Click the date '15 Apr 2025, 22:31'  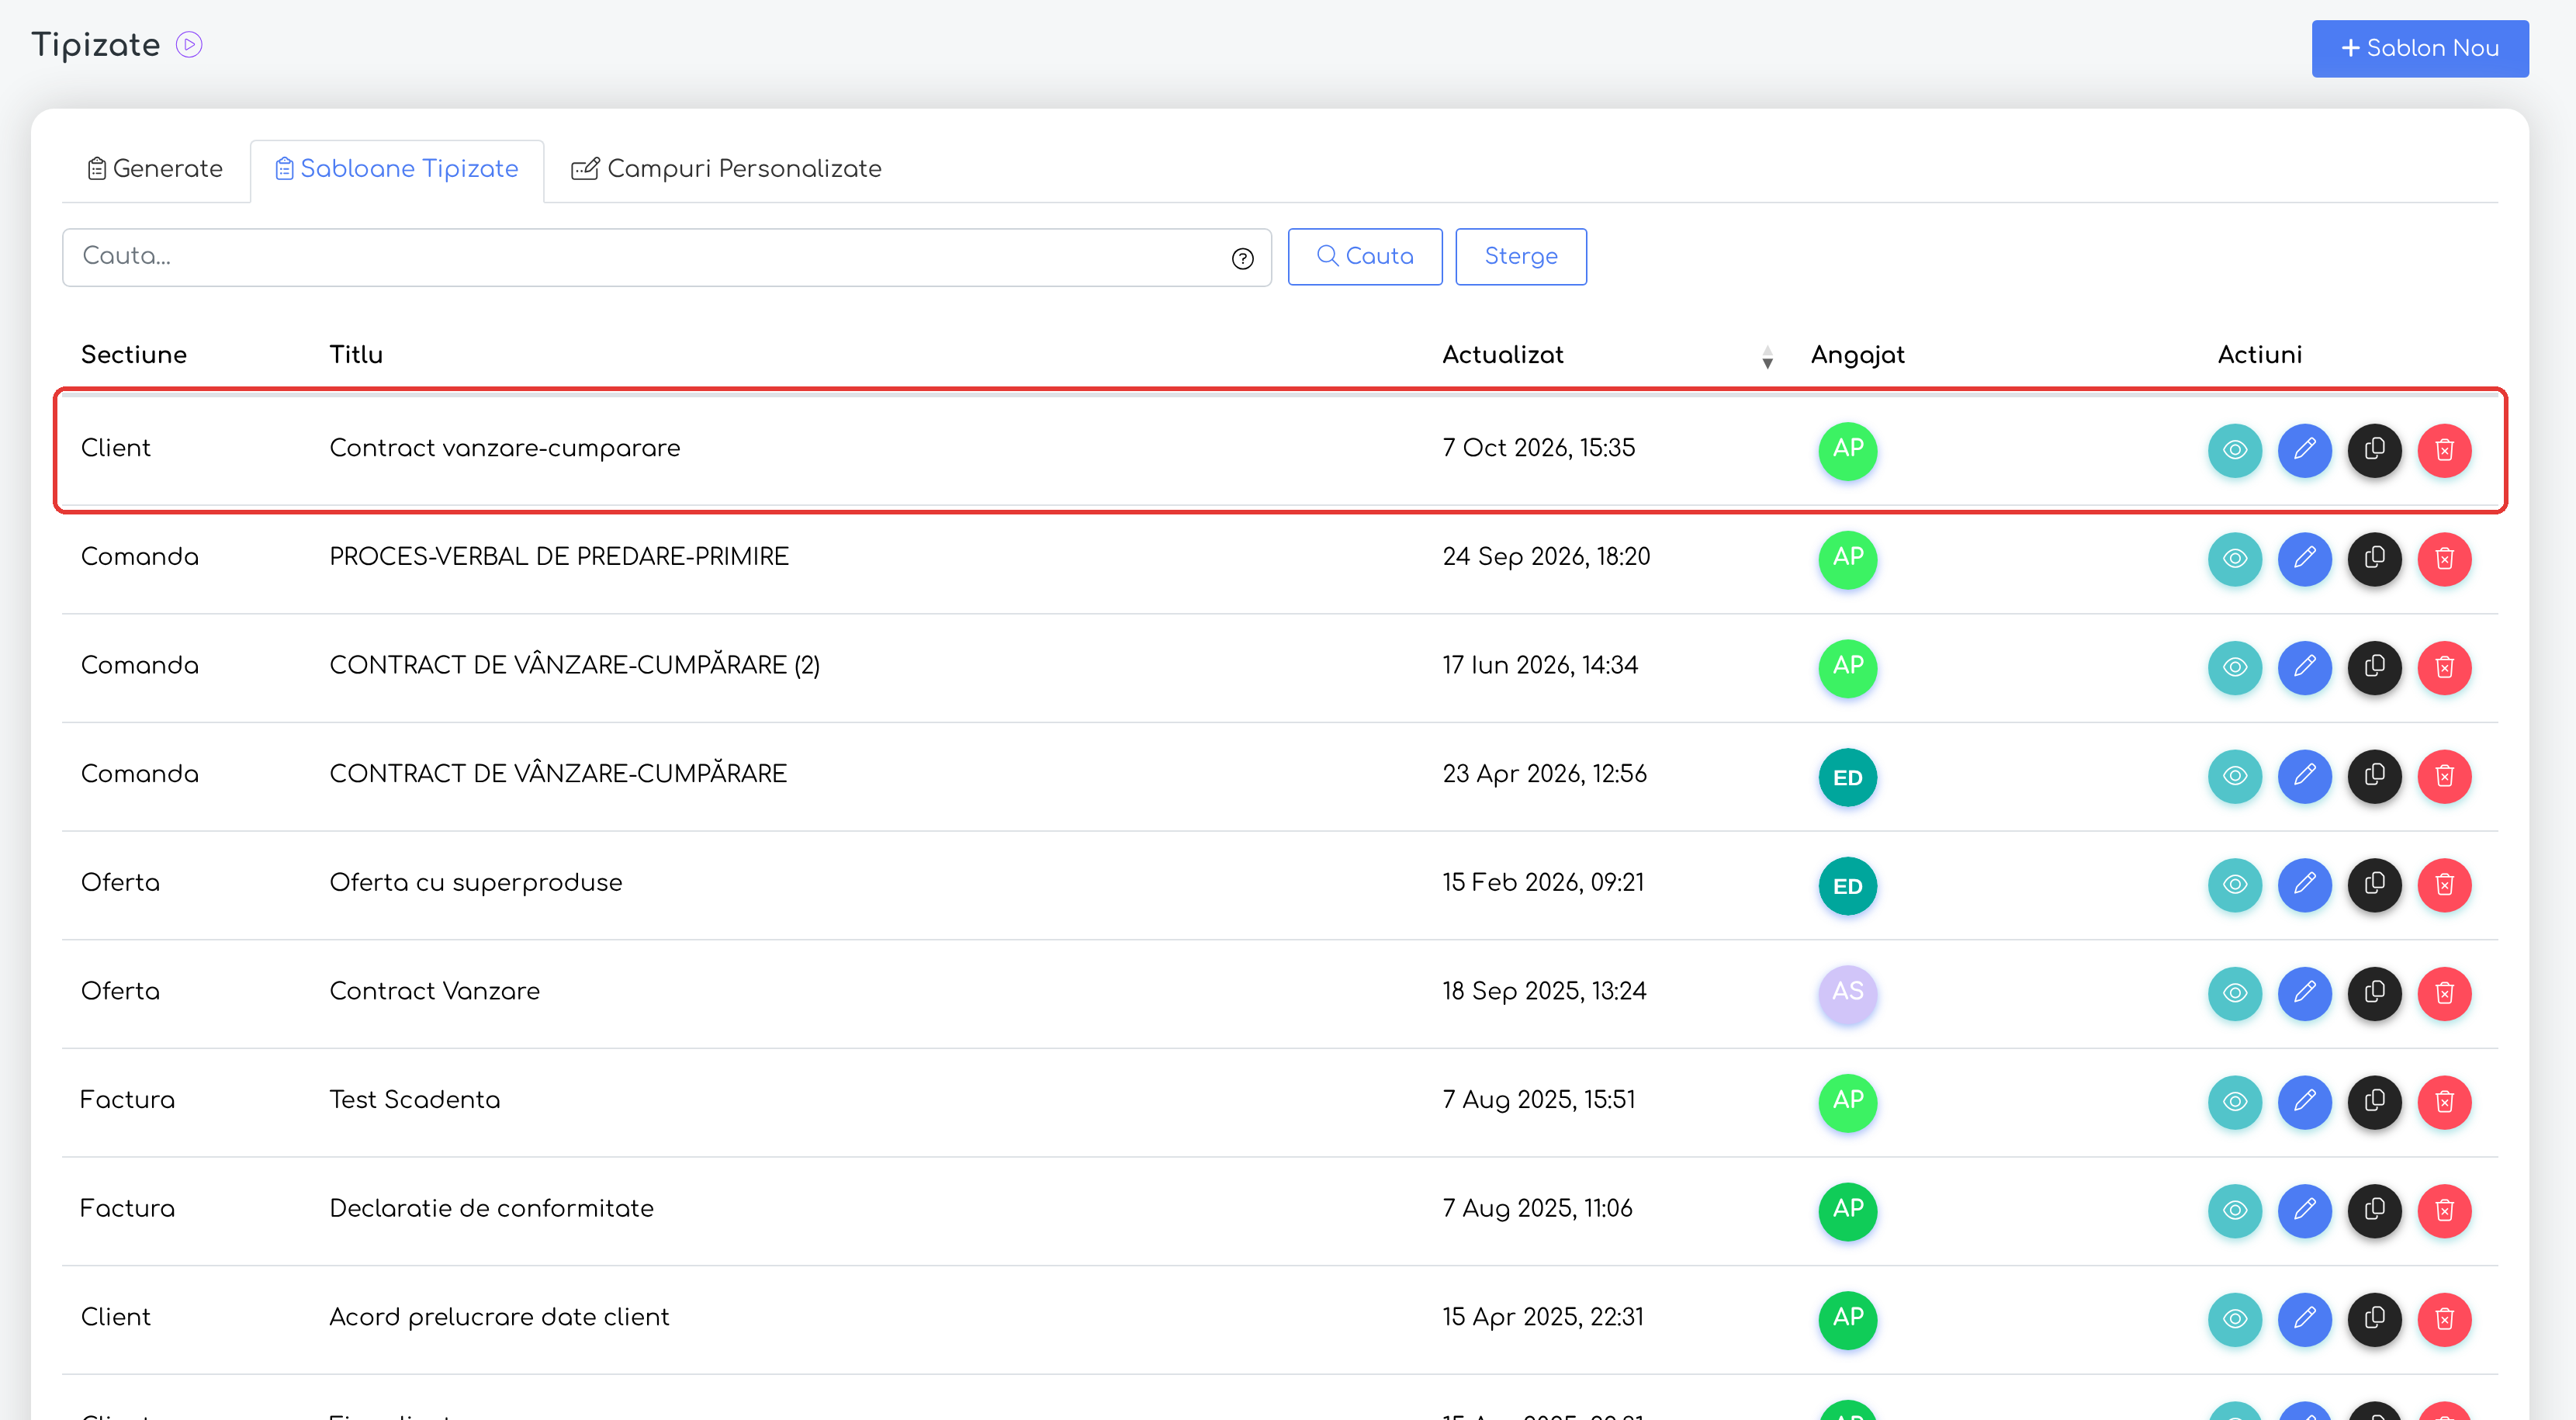click(1542, 1317)
